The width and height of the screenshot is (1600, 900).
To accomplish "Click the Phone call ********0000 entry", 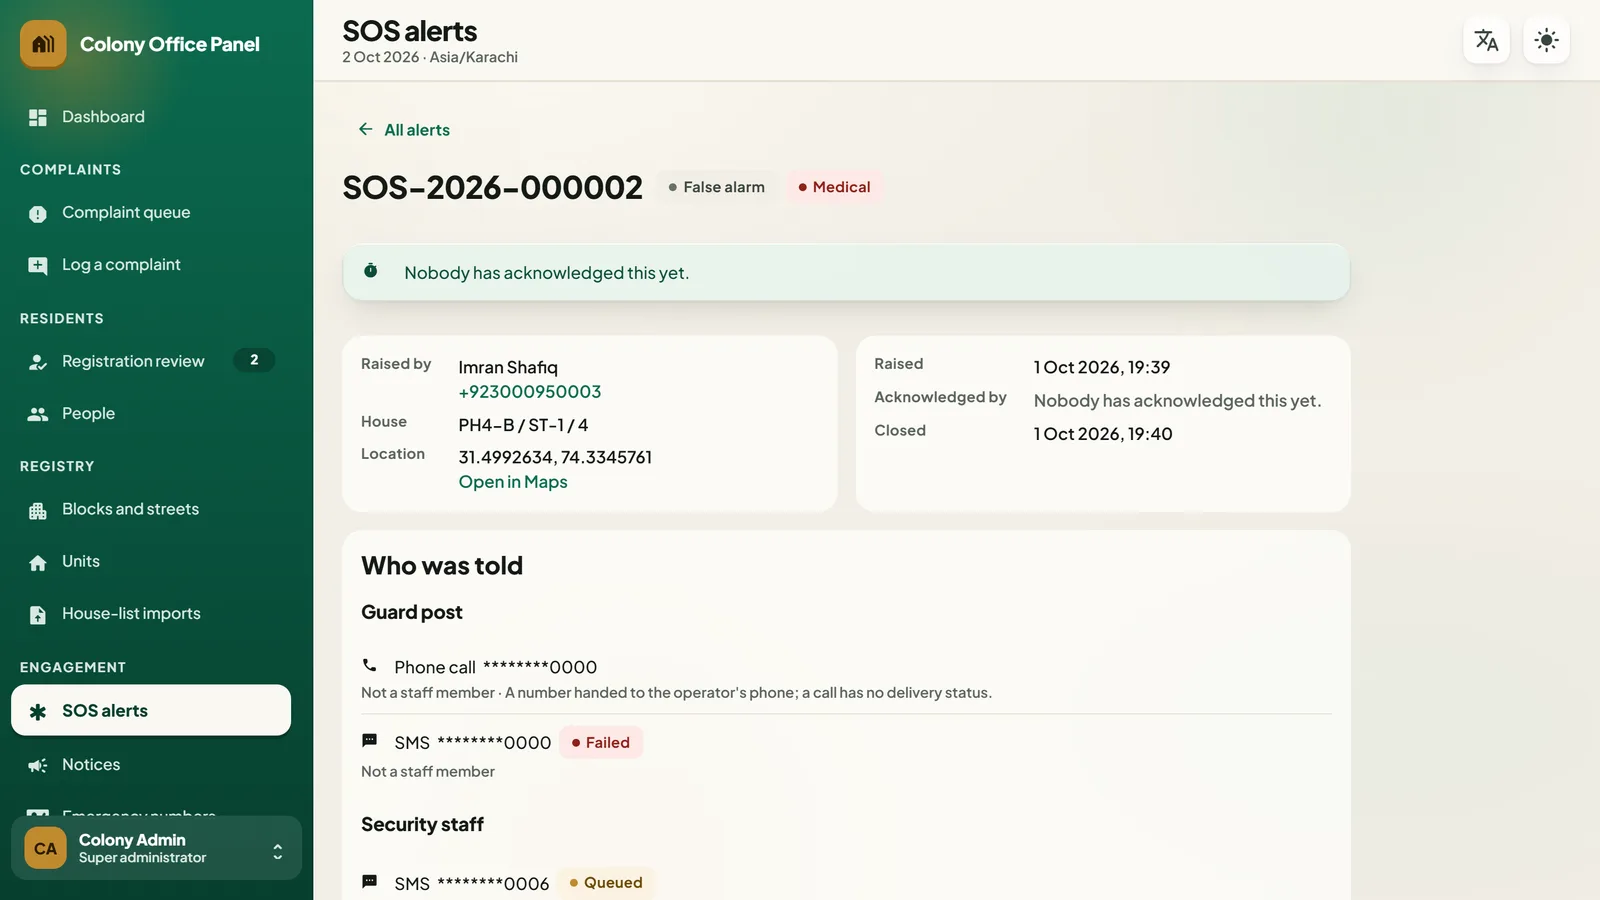I will pyautogui.click(x=495, y=667).
